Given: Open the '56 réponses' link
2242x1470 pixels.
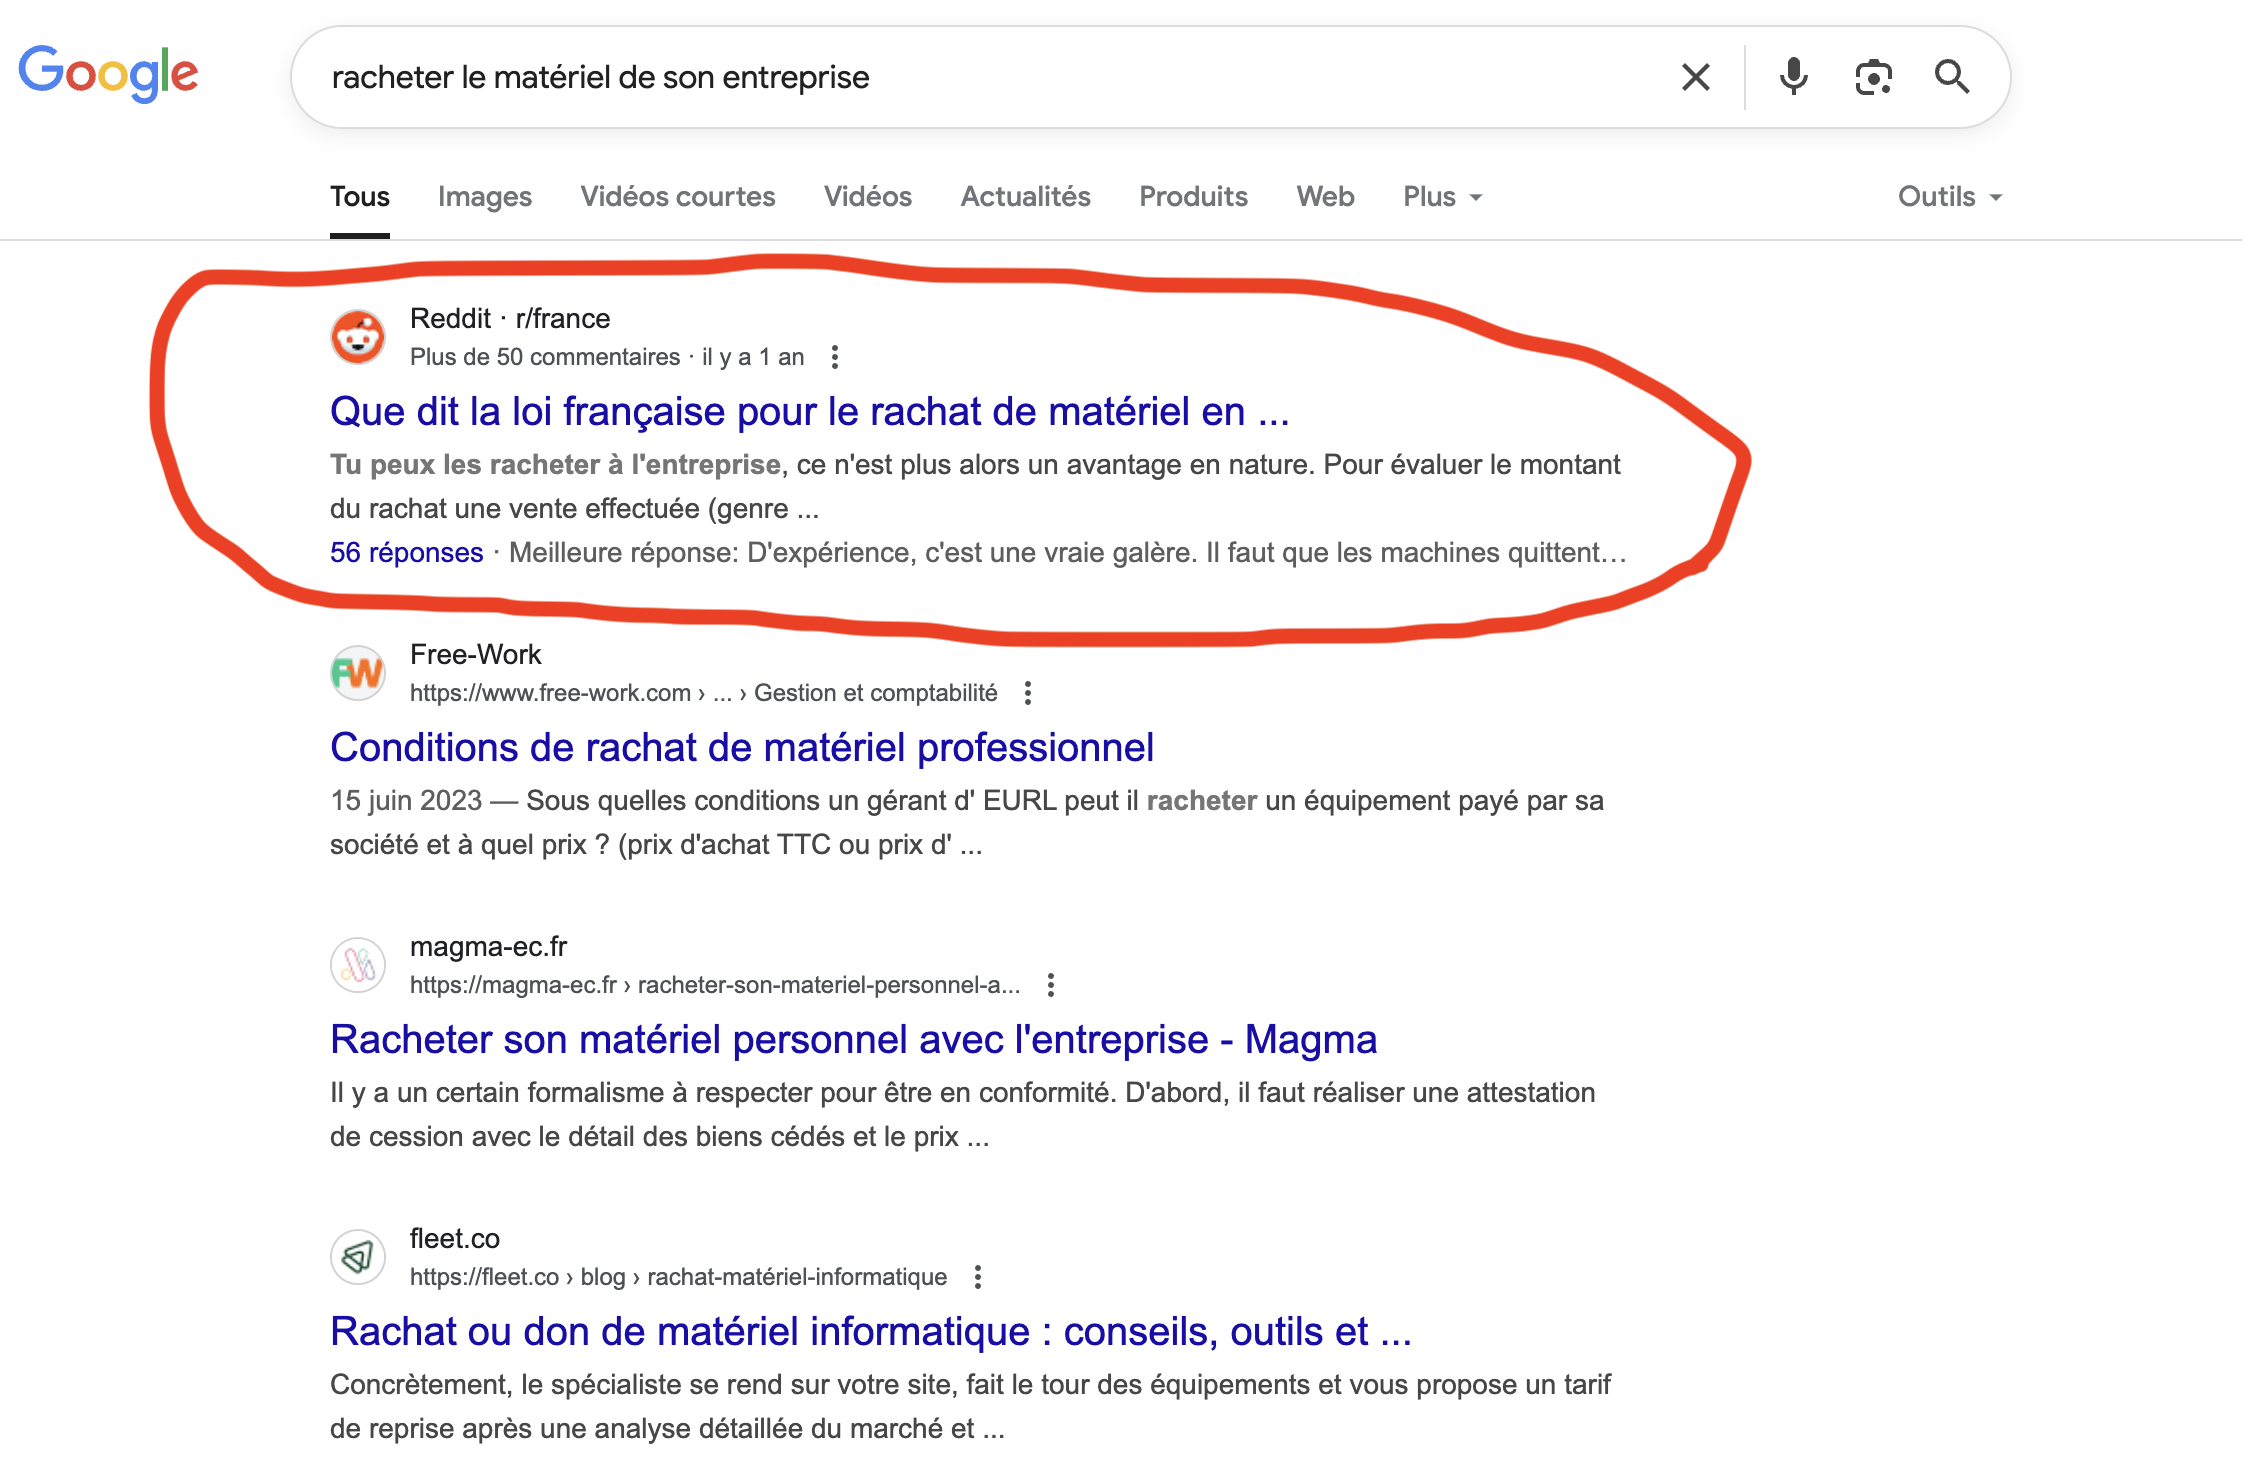Looking at the screenshot, I should click(406, 551).
